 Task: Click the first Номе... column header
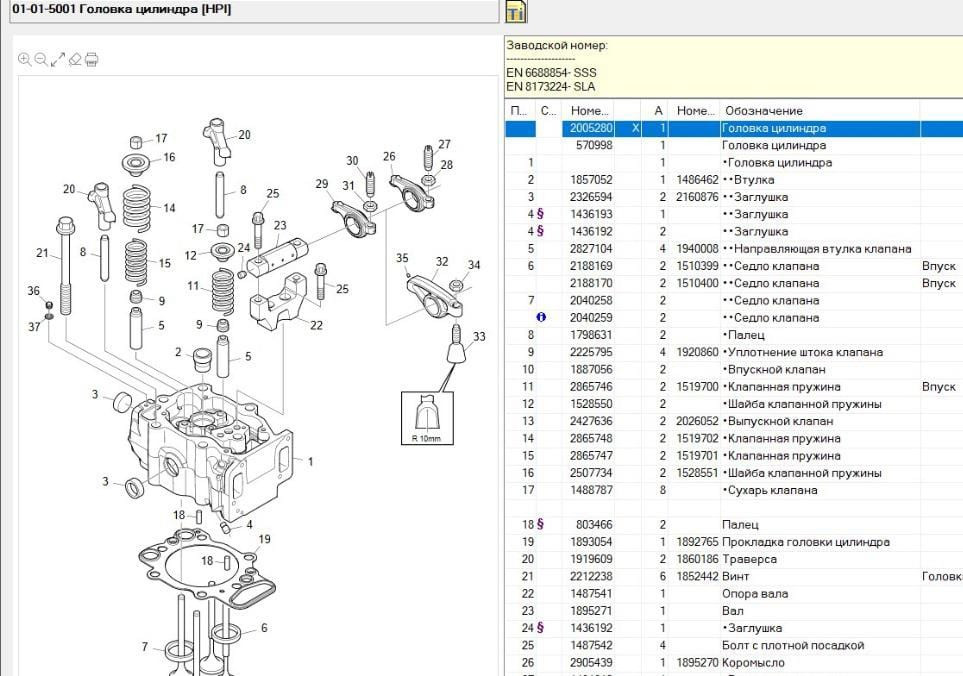[589, 110]
